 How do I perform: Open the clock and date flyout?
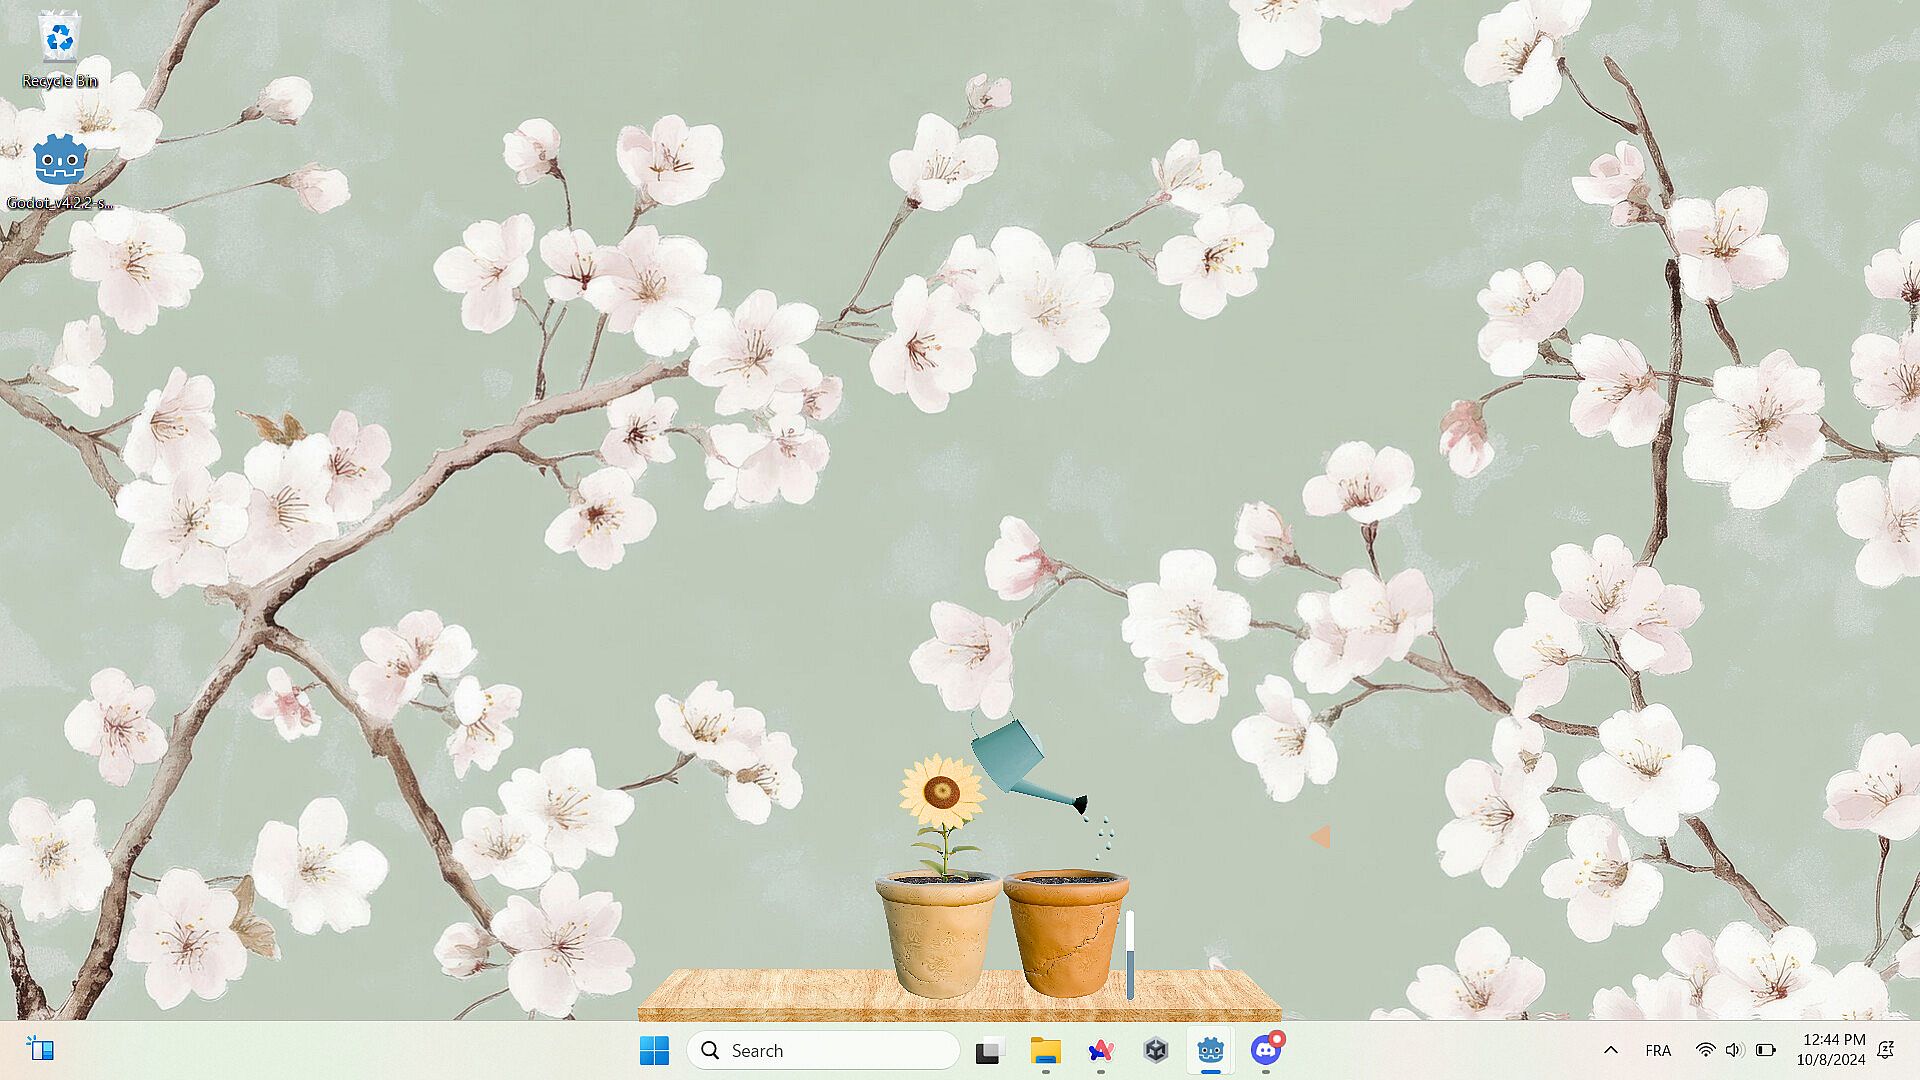[x=1832, y=1050]
